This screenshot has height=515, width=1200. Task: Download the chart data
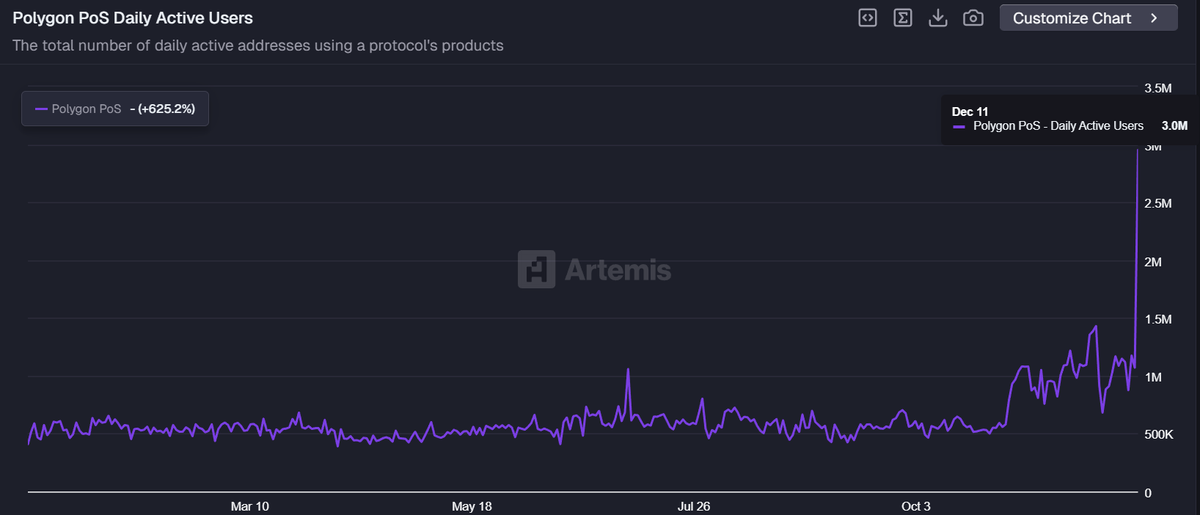tap(938, 18)
